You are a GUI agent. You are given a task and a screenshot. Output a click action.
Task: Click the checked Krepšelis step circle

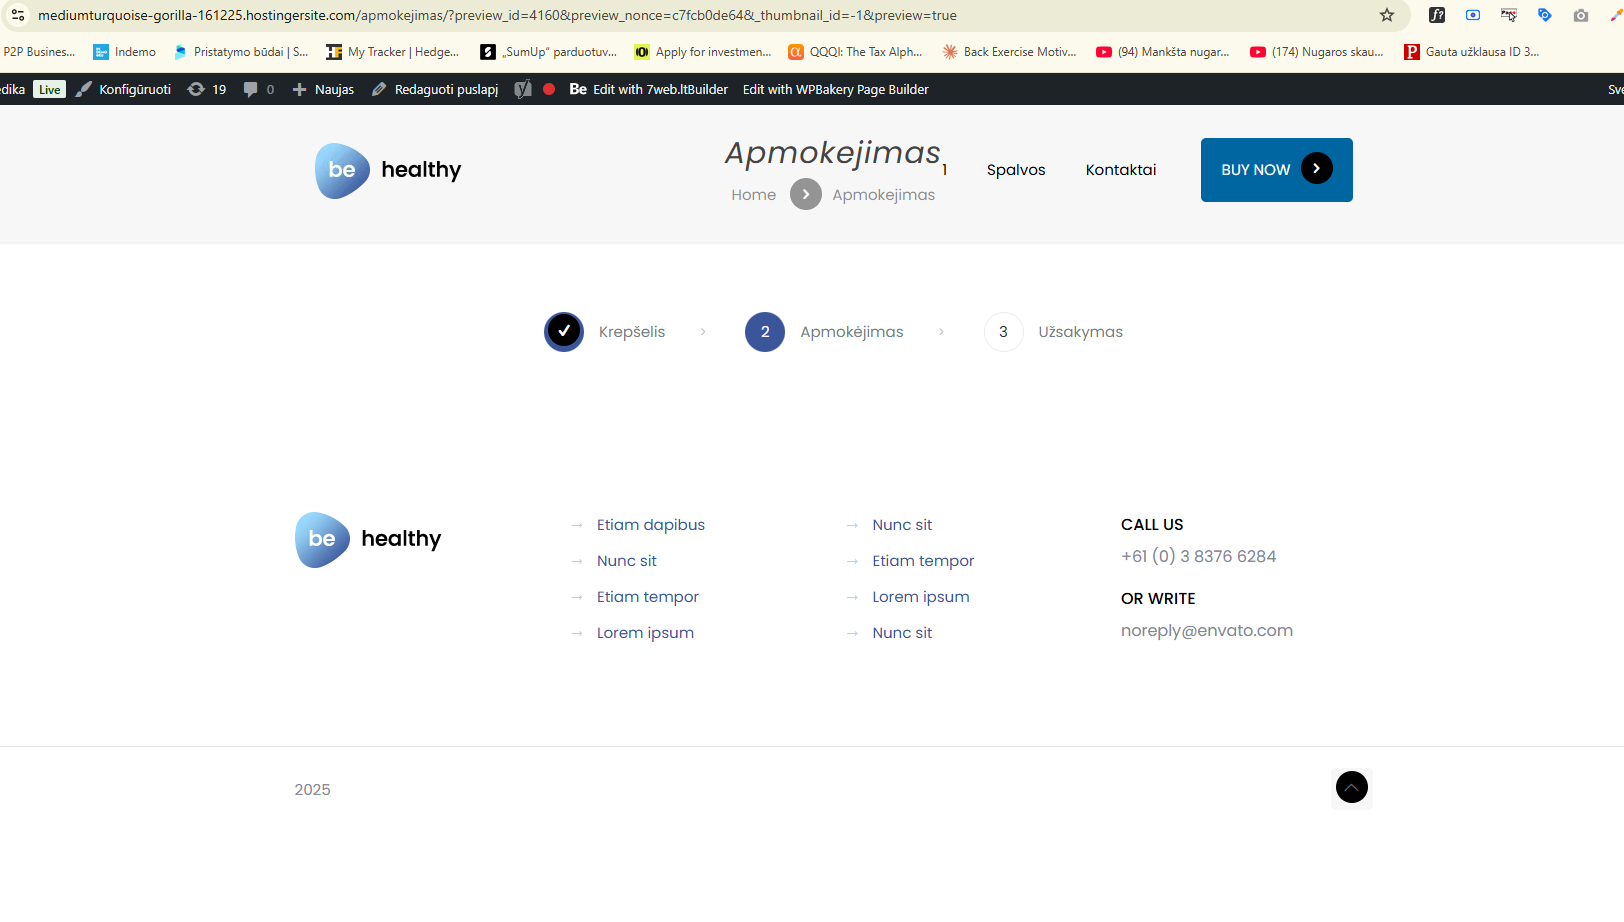click(564, 332)
